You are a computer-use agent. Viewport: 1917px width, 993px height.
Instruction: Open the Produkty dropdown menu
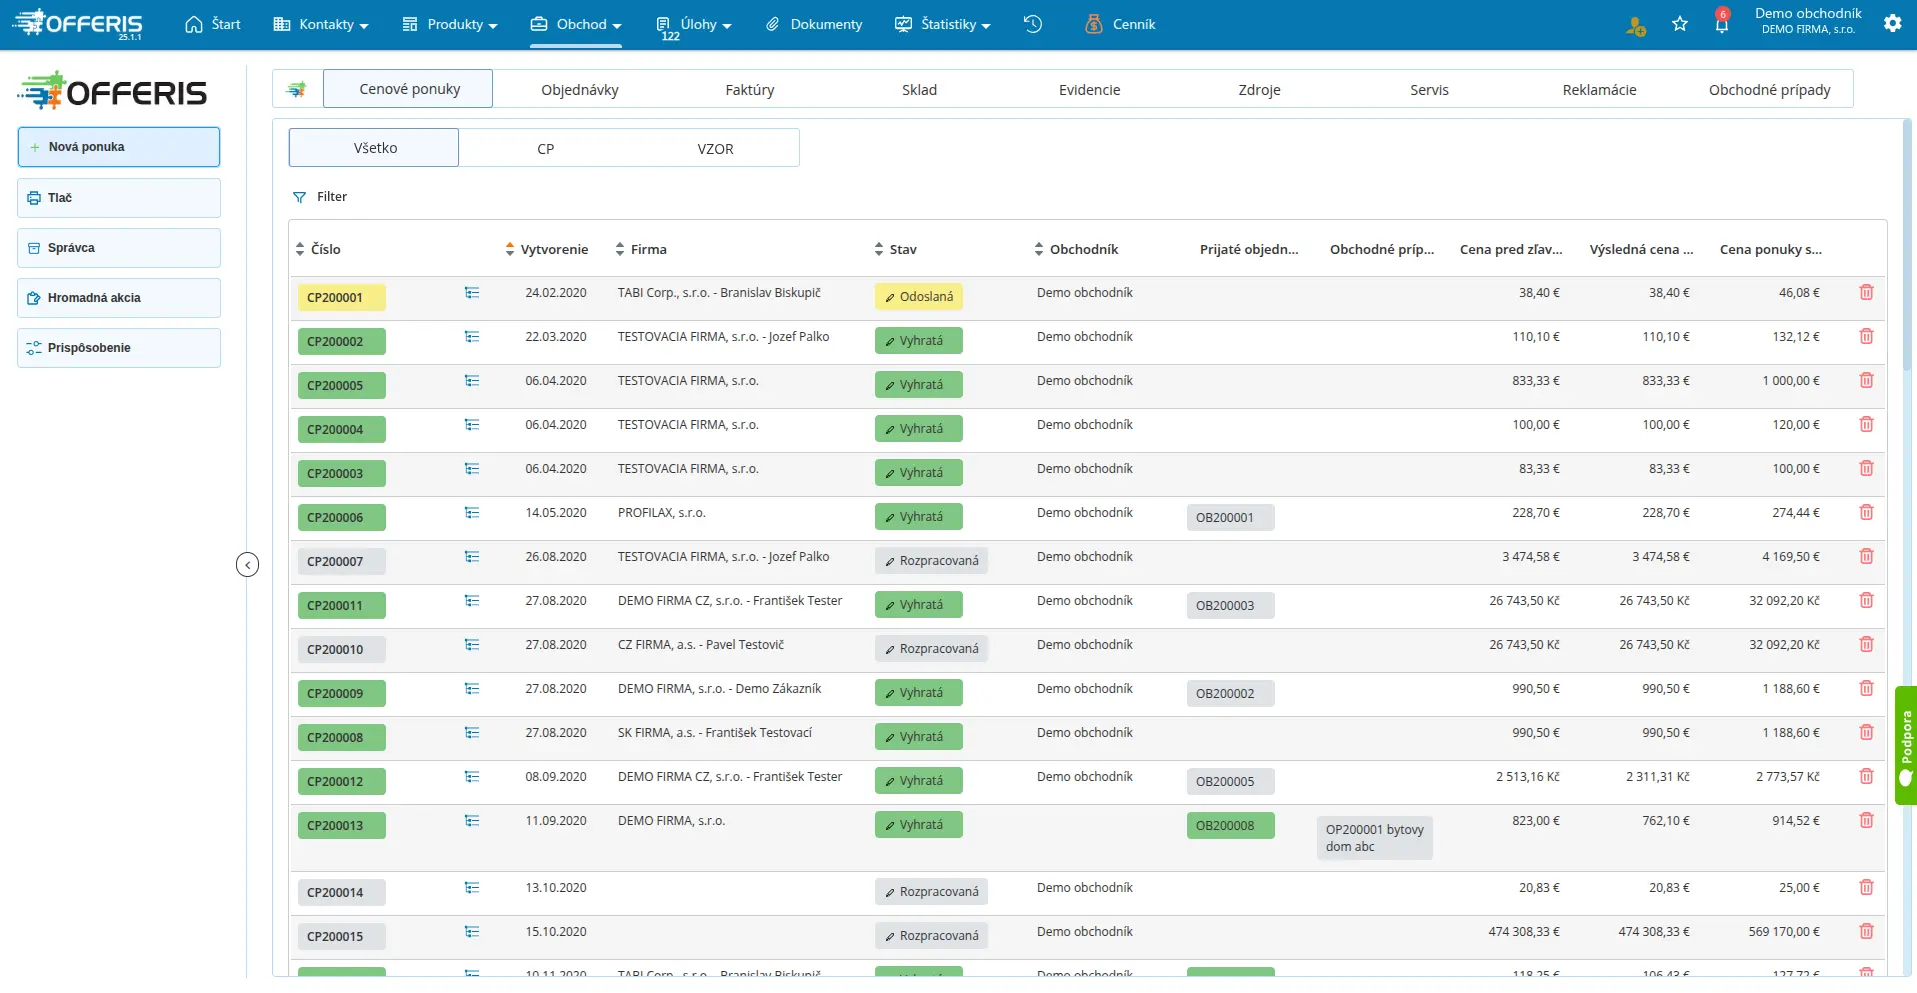coord(449,24)
